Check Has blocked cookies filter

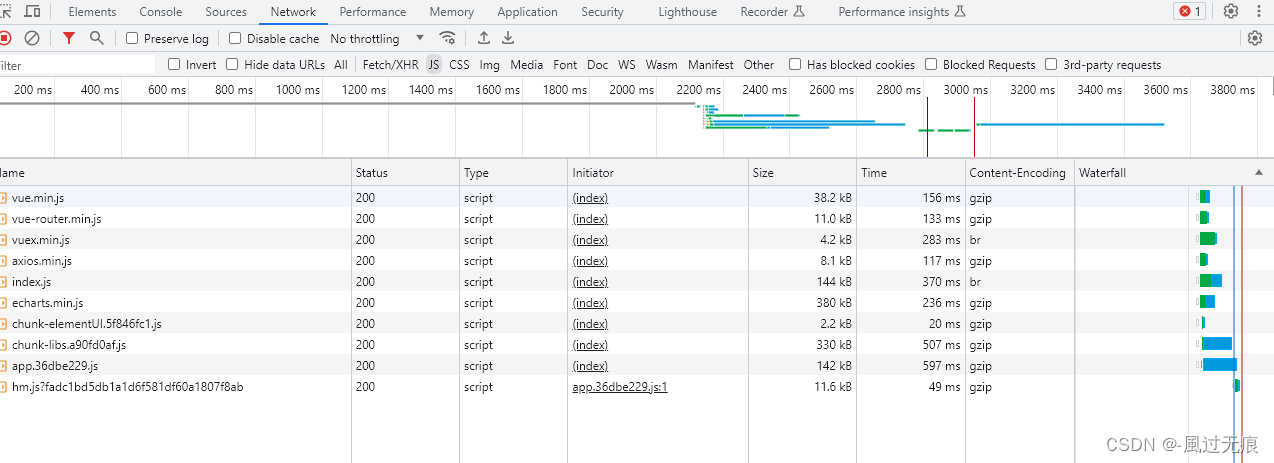tap(795, 64)
